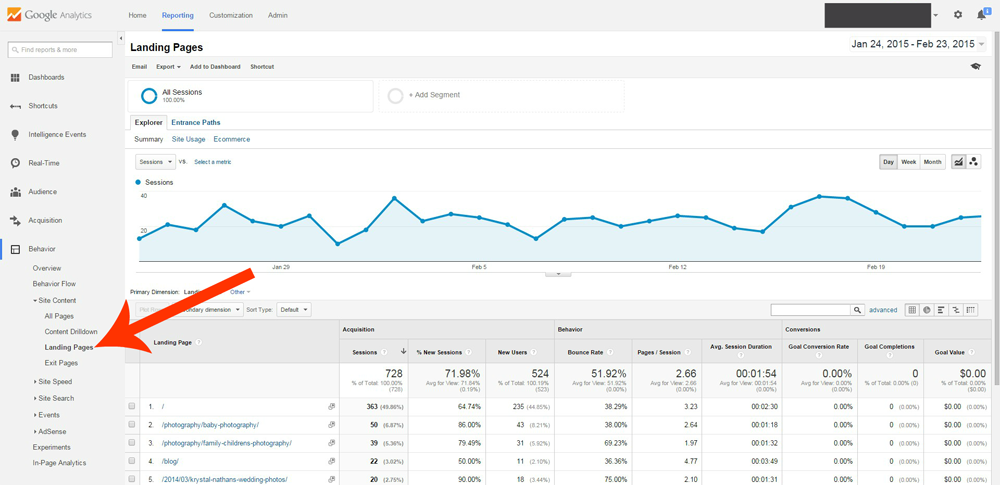This screenshot has width=1000, height=485.
Task: Click Add to Dashboard button
Action: coord(215,67)
